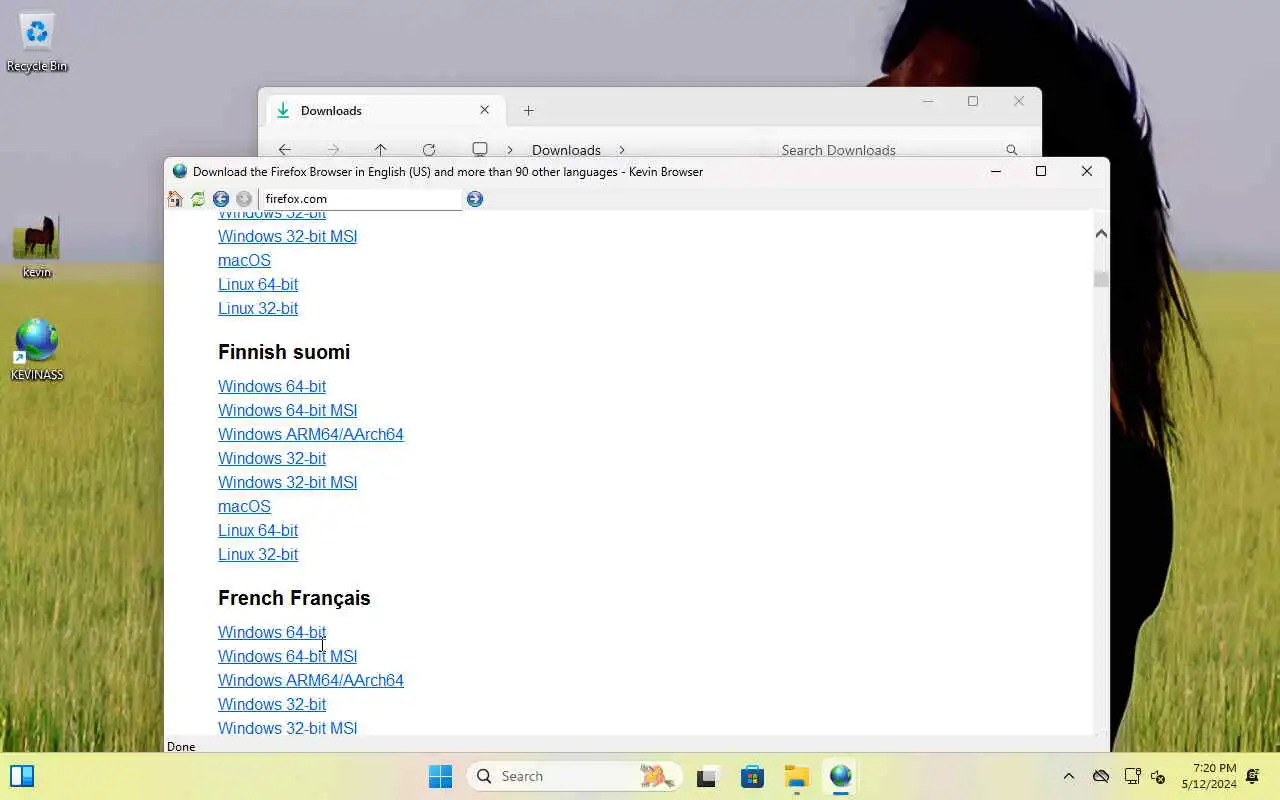The width and height of the screenshot is (1280, 800).
Task: Navigate back in the File Explorer window
Action: coord(285,150)
